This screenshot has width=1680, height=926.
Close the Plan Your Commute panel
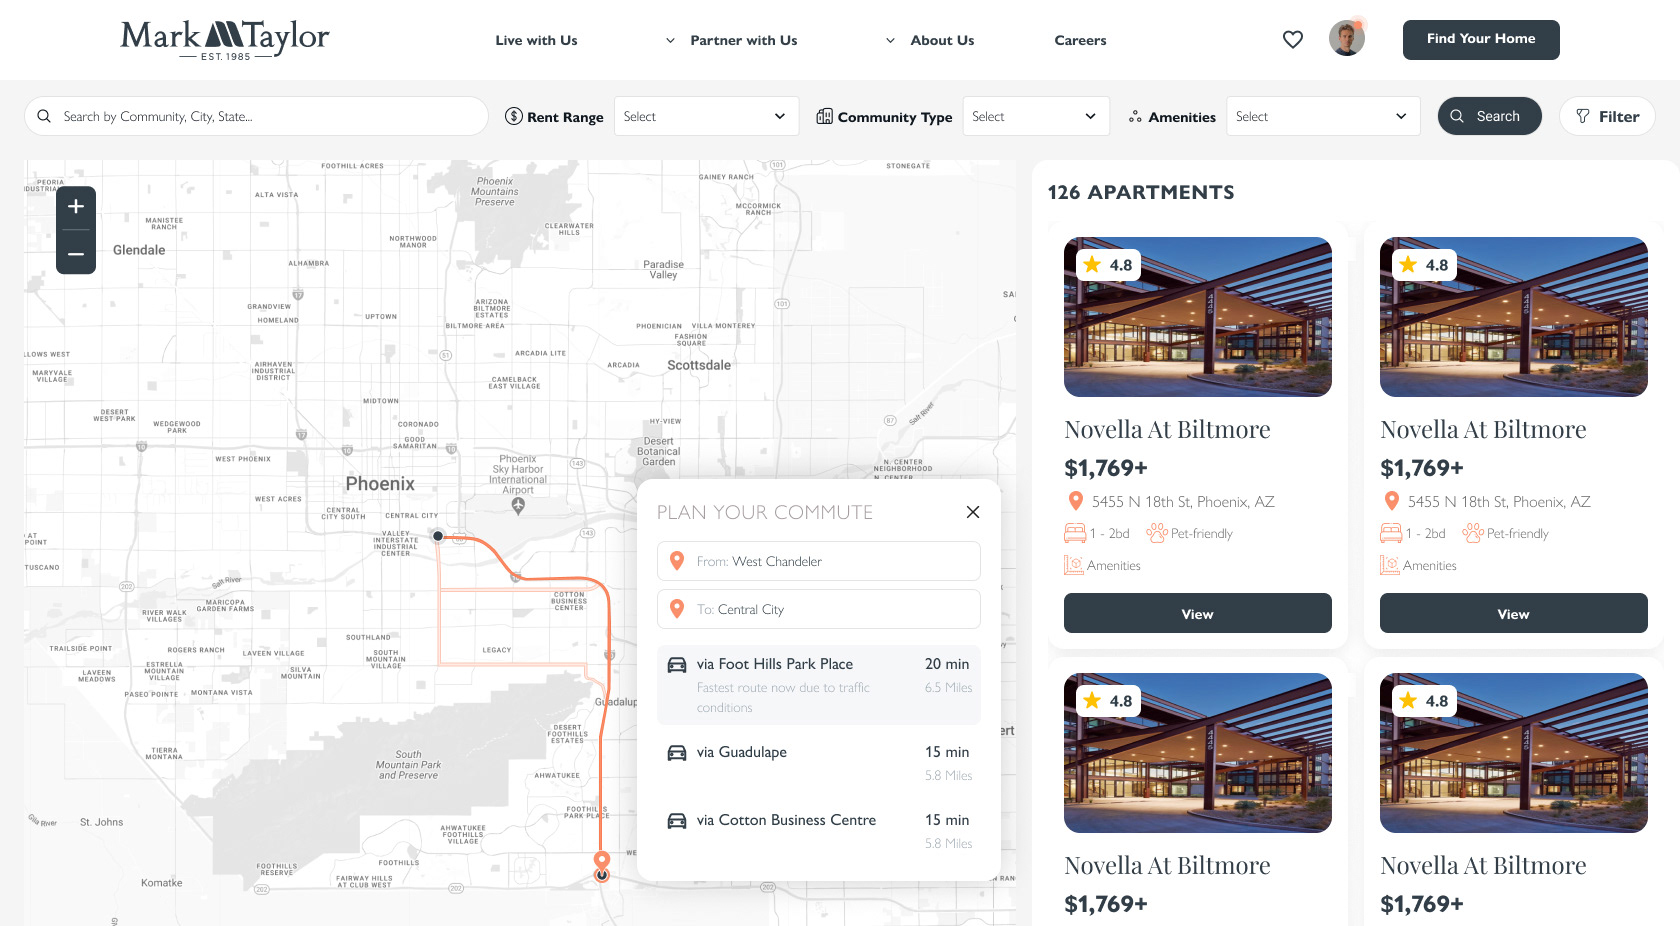pos(973,512)
